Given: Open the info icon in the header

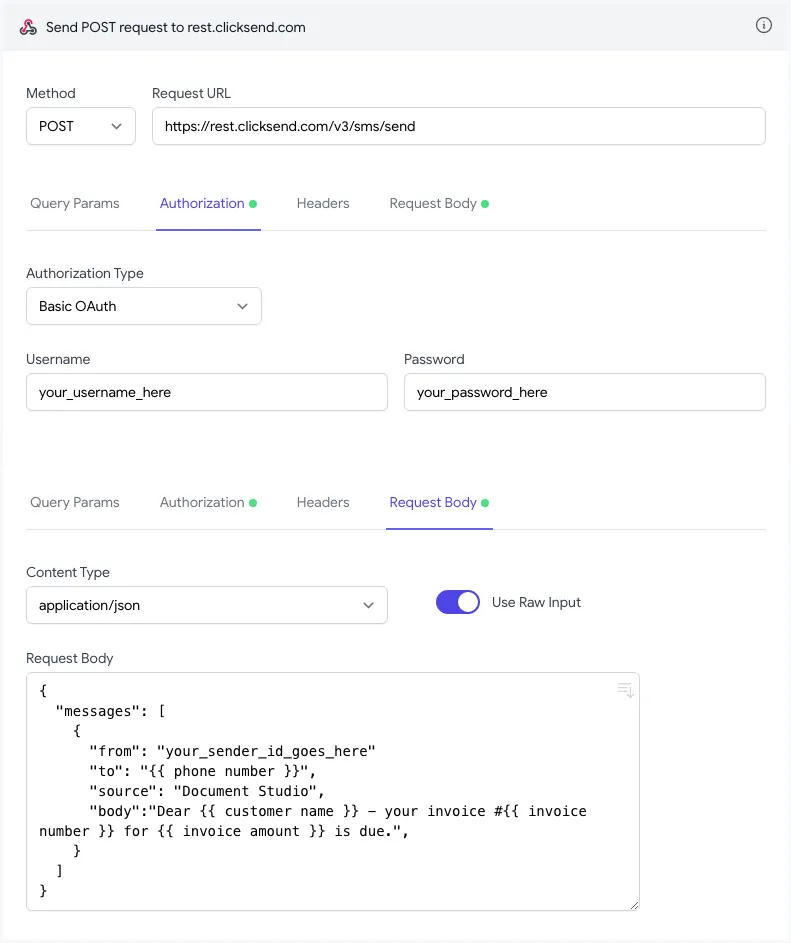Looking at the screenshot, I should click(x=764, y=26).
